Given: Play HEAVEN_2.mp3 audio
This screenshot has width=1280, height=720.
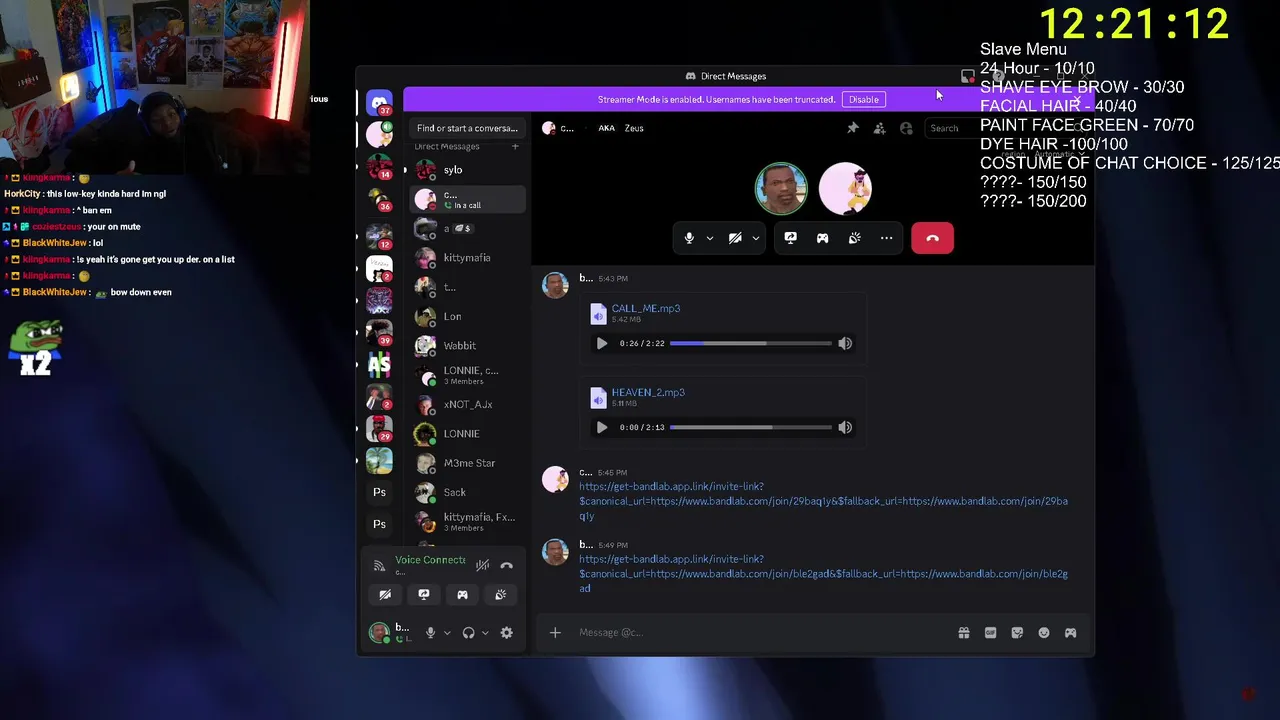Looking at the screenshot, I should point(602,427).
